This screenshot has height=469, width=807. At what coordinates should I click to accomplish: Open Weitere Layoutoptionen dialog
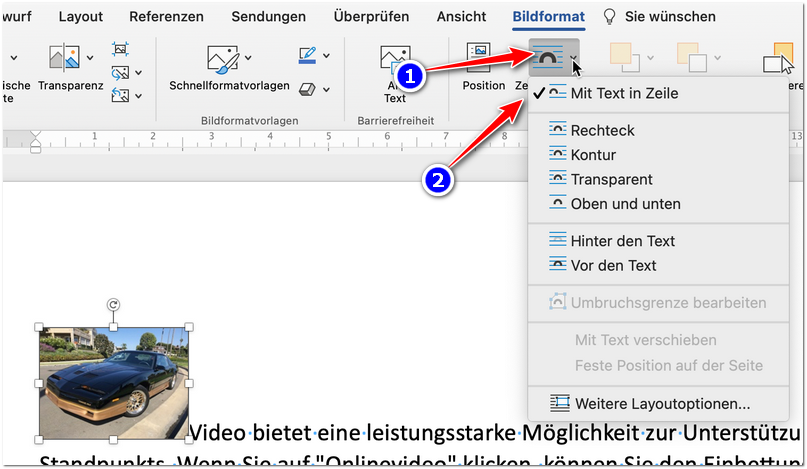pyautogui.click(x=660, y=404)
